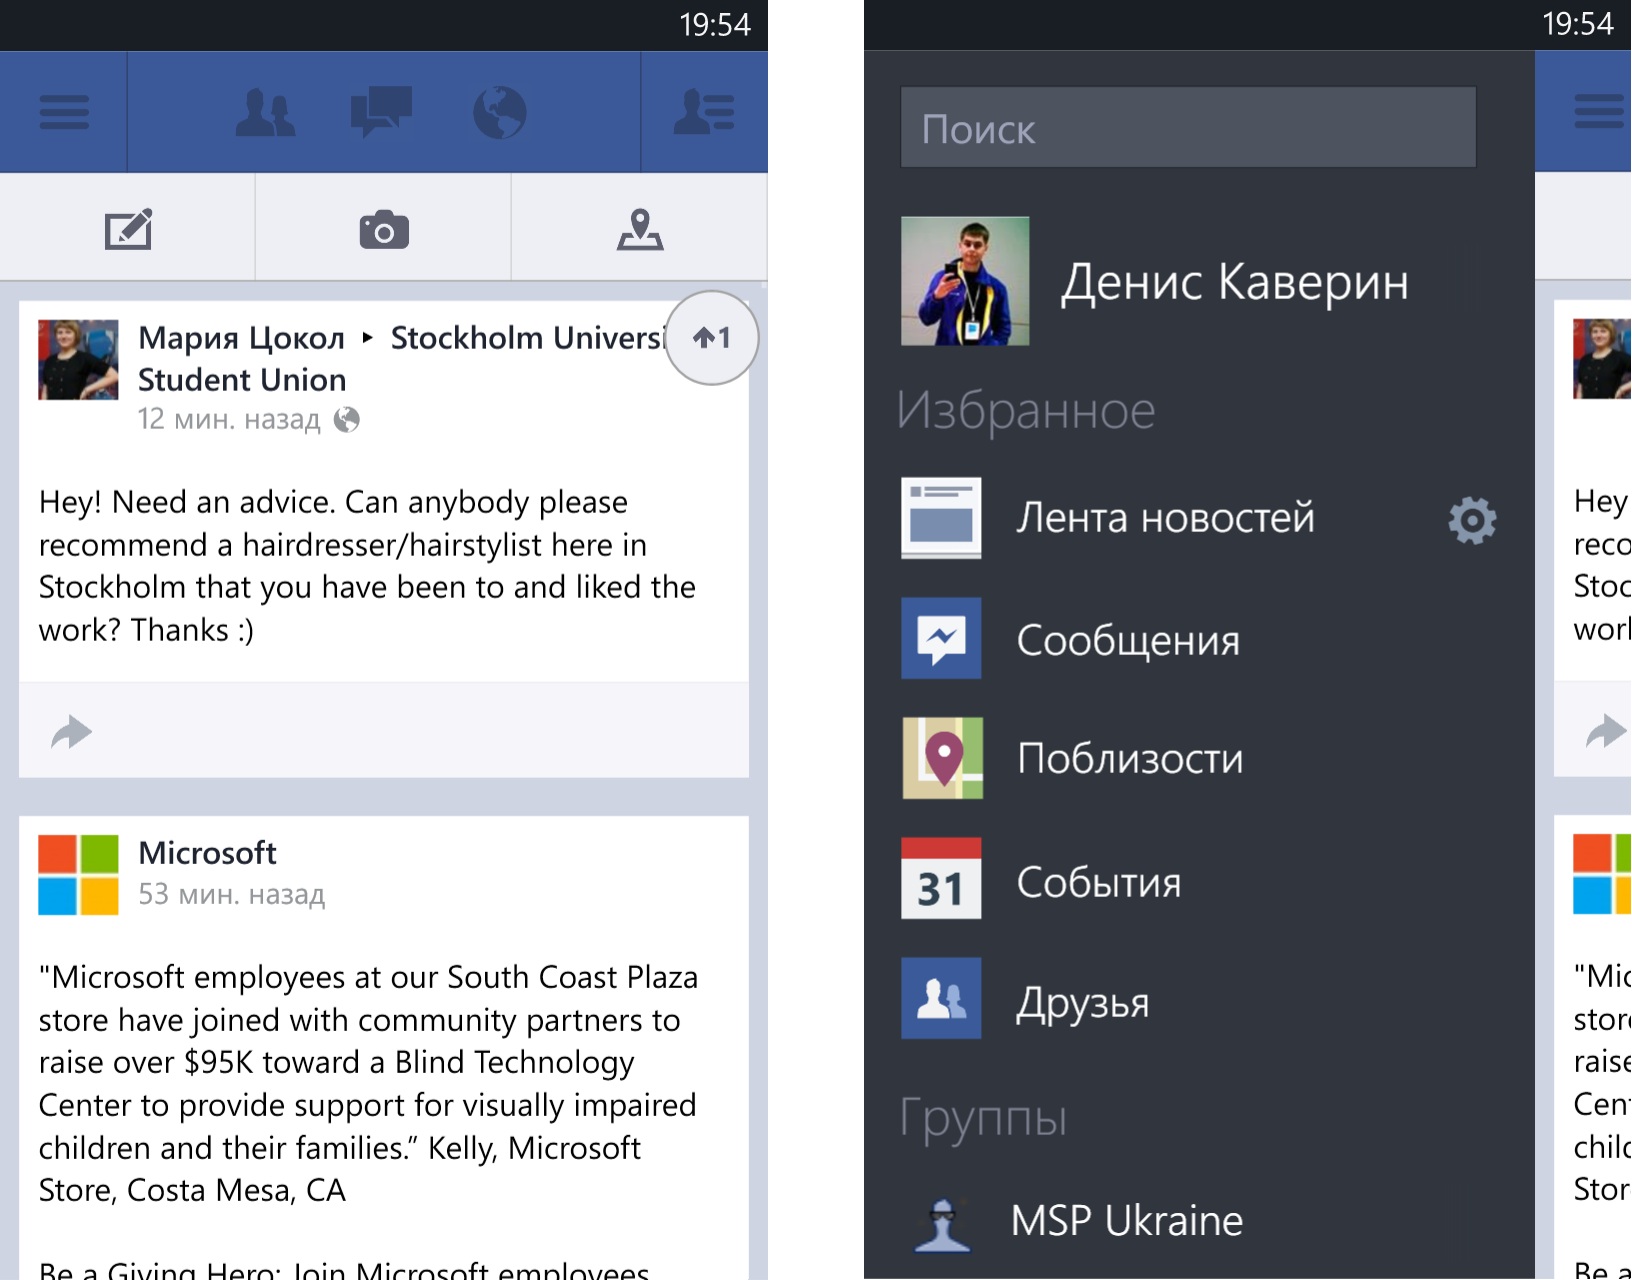Open the Друзья friends icon
Viewport: 1632px width, 1280px height.
coord(941,998)
